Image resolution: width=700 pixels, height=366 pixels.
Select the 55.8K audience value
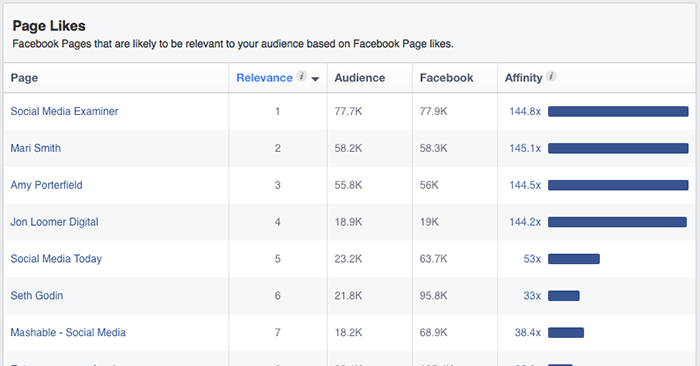click(x=348, y=185)
